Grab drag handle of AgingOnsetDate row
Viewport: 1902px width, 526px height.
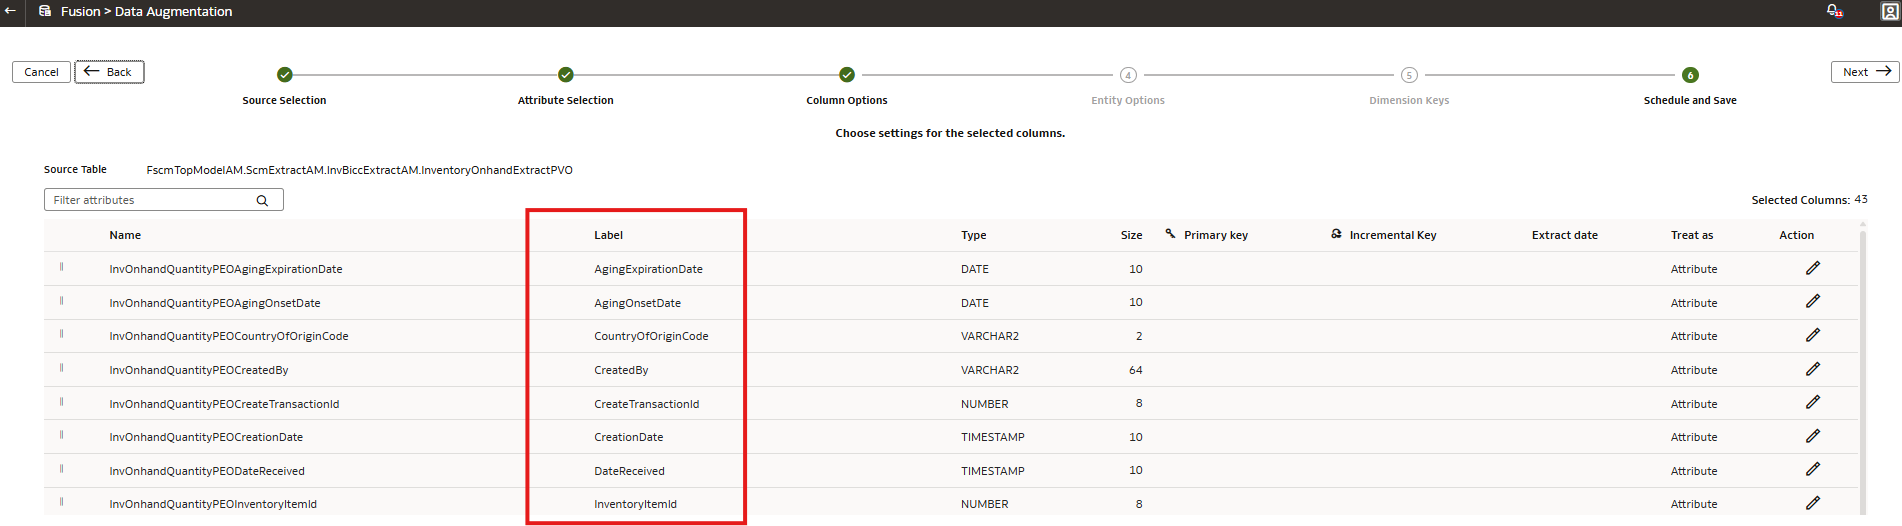pyautogui.click(x=62, y=301)
